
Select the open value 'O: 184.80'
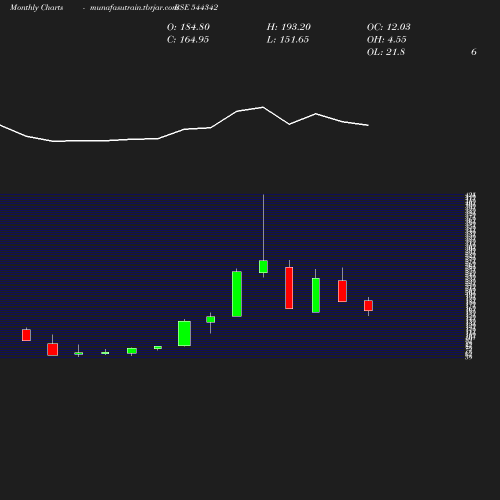[x=188, y=27]
